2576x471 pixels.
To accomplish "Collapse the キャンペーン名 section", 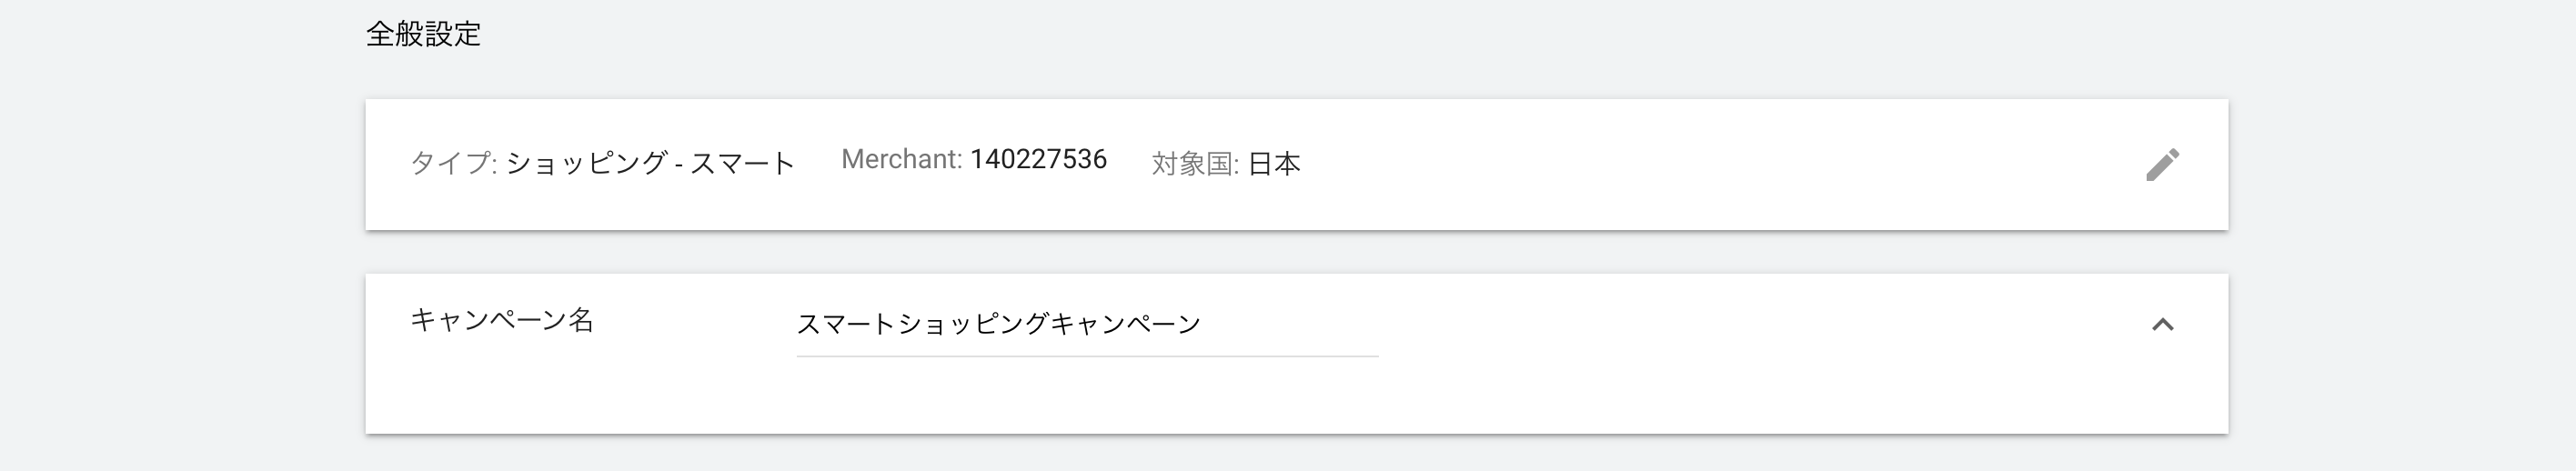I will click(x=2162, y=325).
